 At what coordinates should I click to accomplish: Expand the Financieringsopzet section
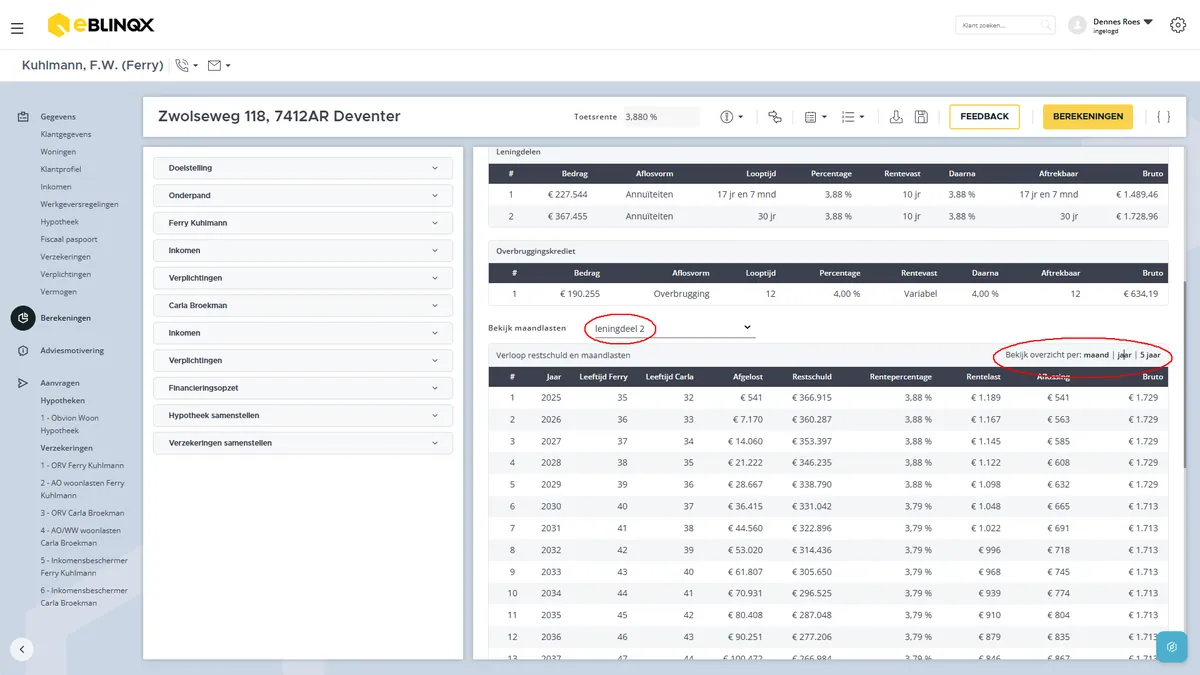[303, 388]
